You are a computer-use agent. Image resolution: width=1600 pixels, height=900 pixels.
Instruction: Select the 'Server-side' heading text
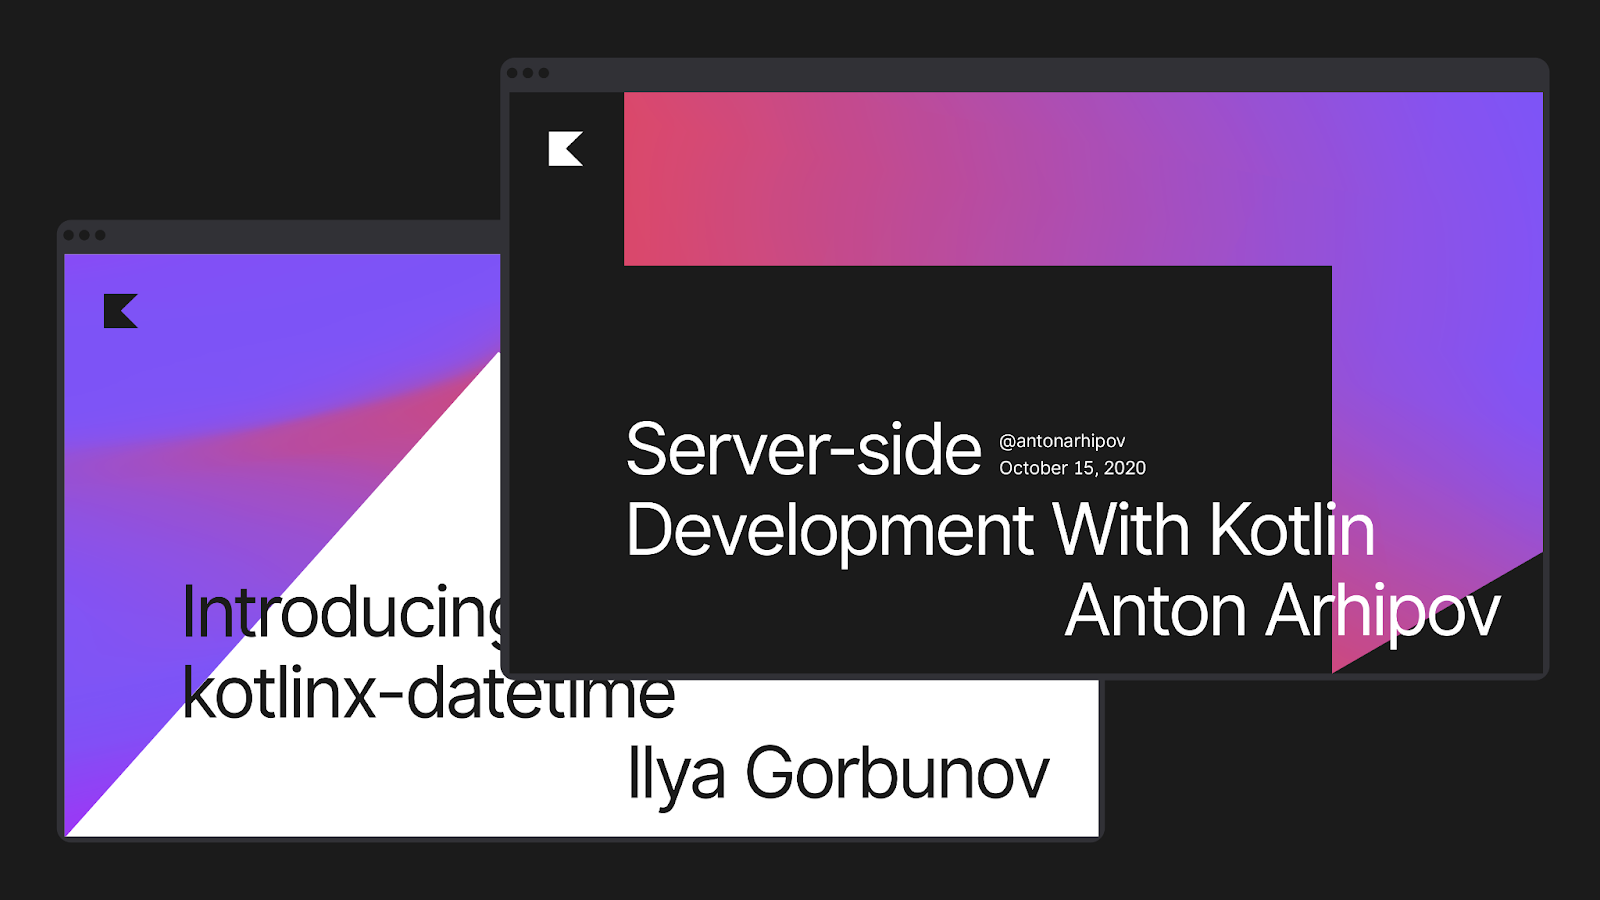tap(803, 450)
